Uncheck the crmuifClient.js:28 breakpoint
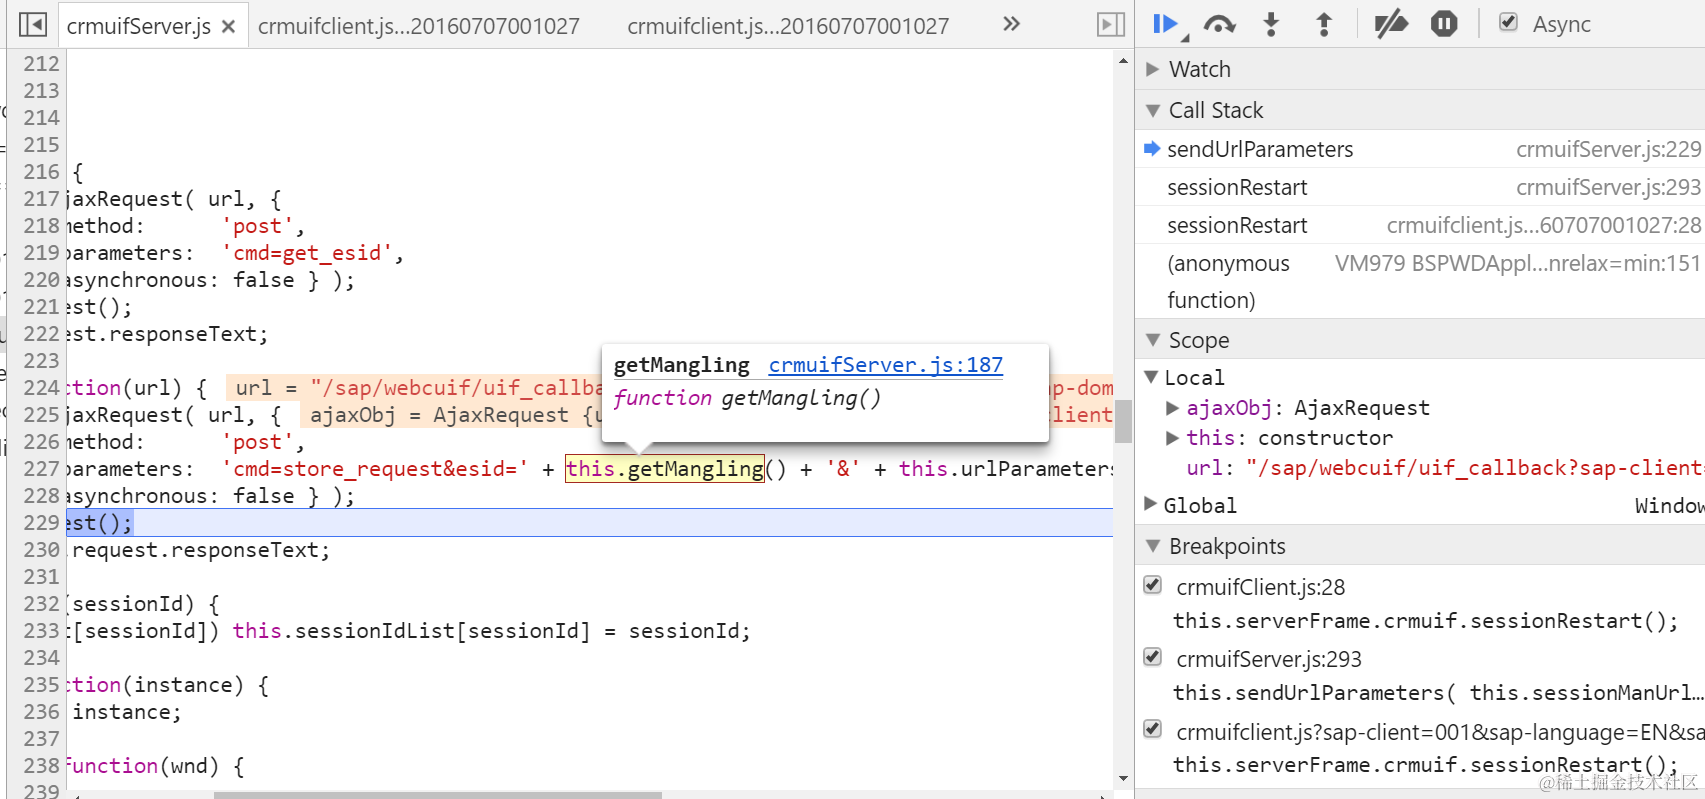 (1153, 585)
